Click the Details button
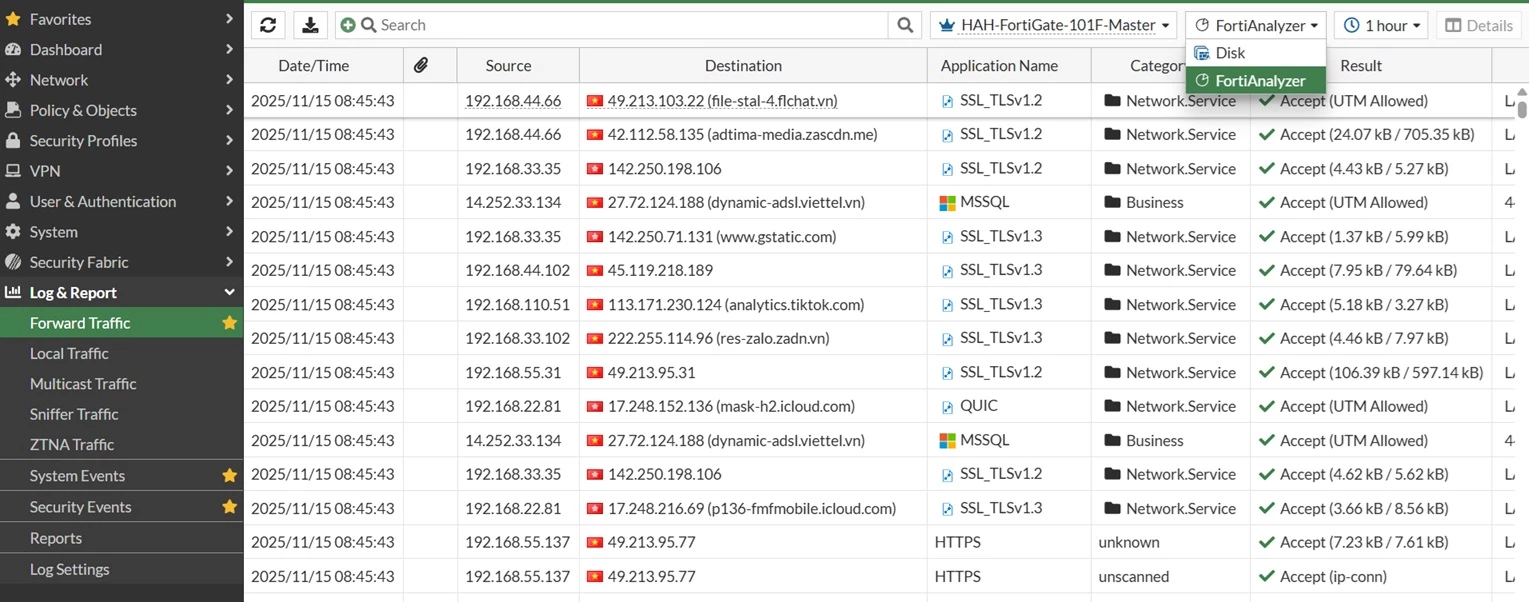This screenshot has width=1529, height=602. pyautogui.click(x=1479, y=25)
